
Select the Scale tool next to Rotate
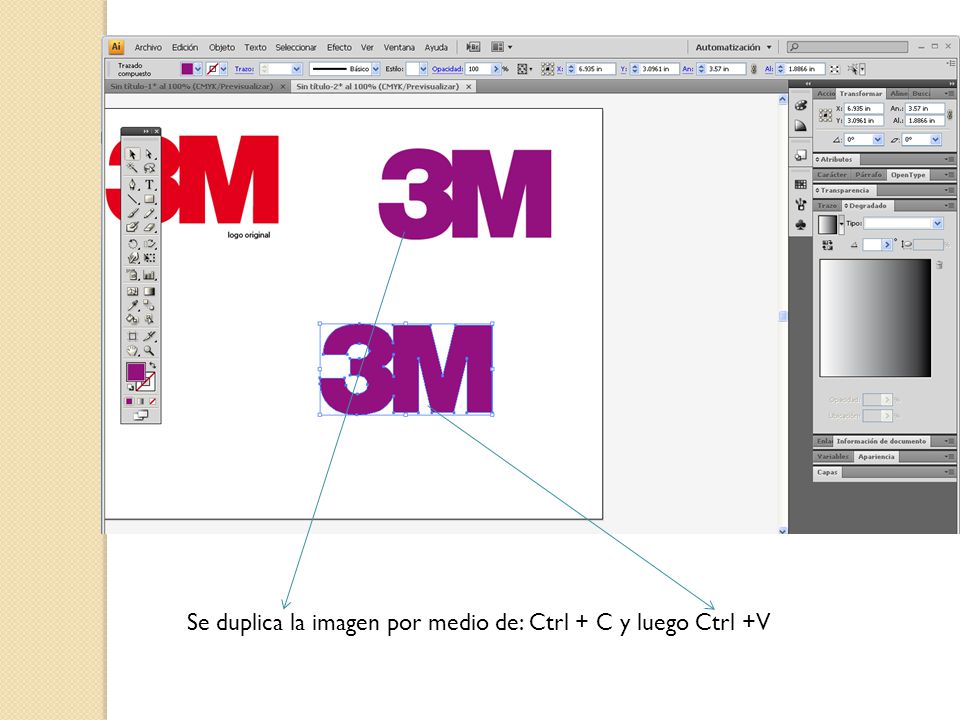149,244
